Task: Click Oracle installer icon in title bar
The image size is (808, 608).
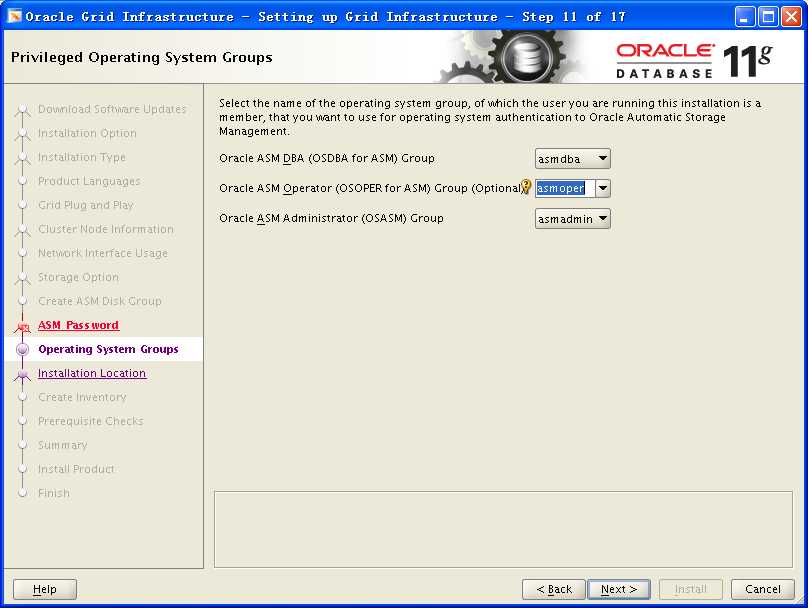Action: 14,16
